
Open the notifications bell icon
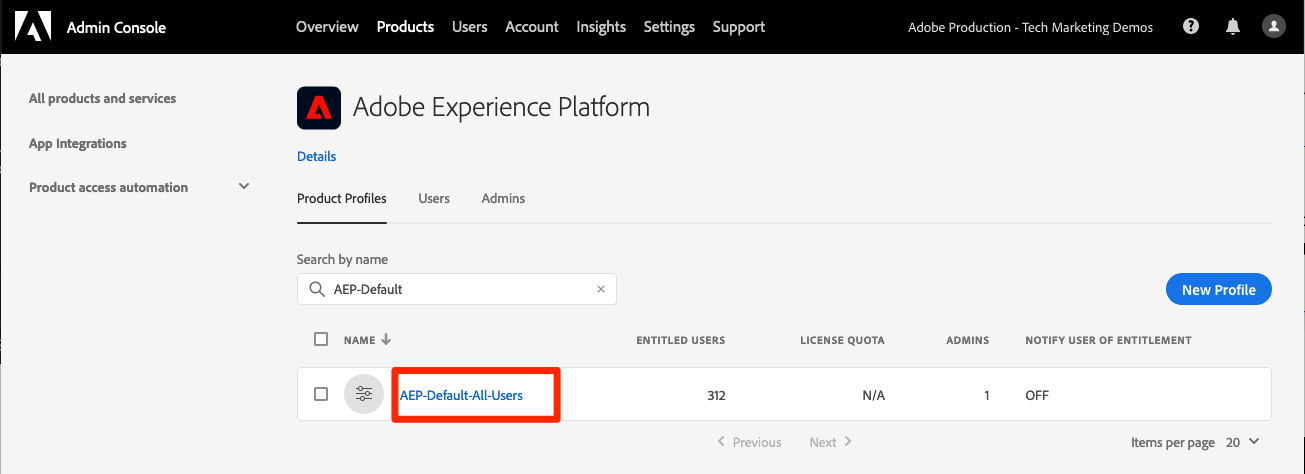pos(1232,27)
